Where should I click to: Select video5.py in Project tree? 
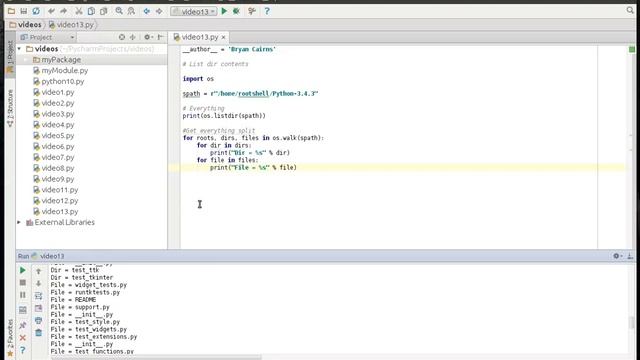click(x=54, y=136)
